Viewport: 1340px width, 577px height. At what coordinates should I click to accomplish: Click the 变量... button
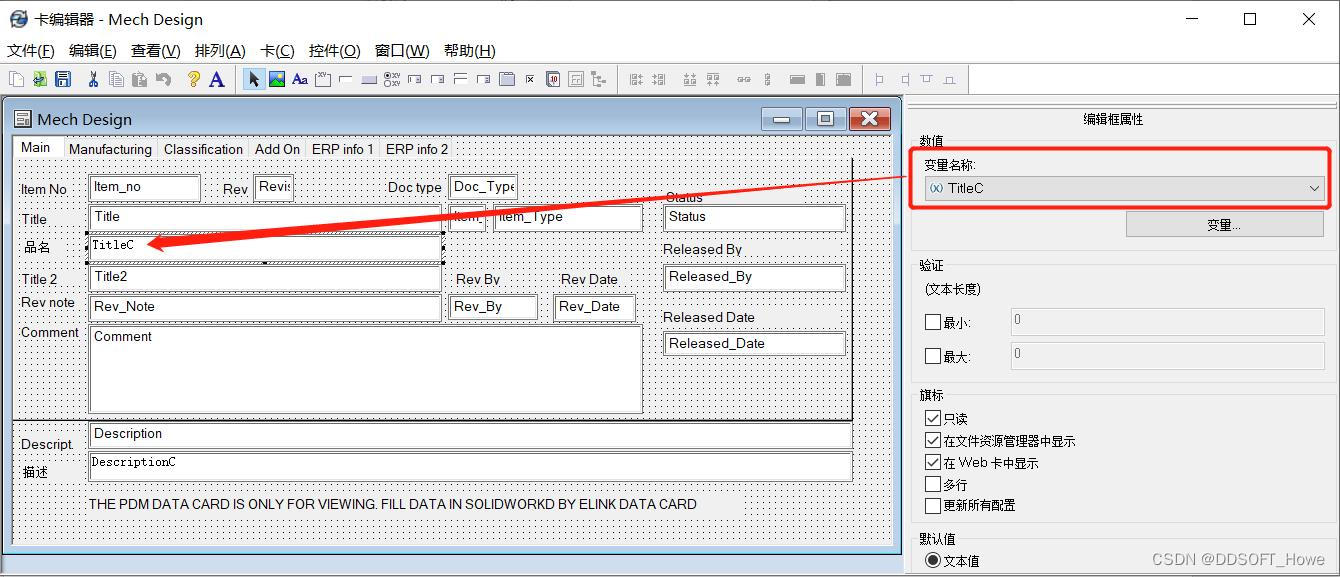pyautogui.click(x=1224, y=225)
